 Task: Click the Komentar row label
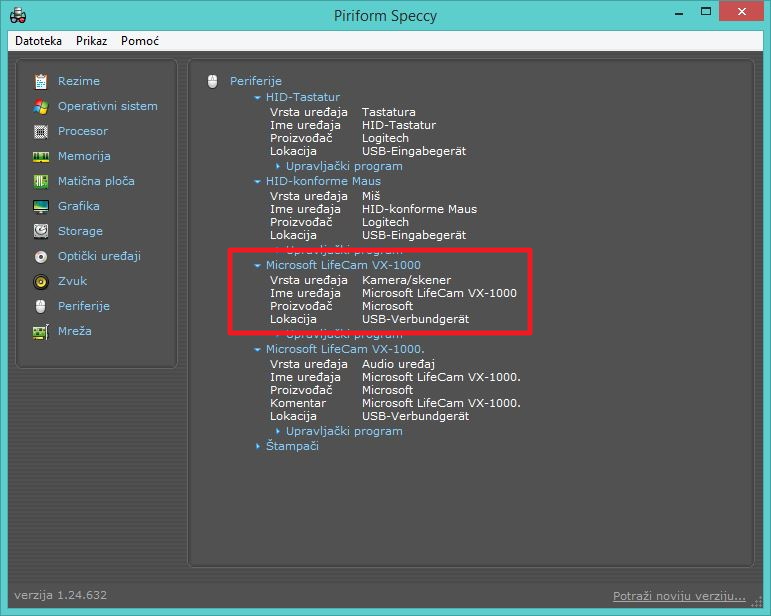pos(297,403)
